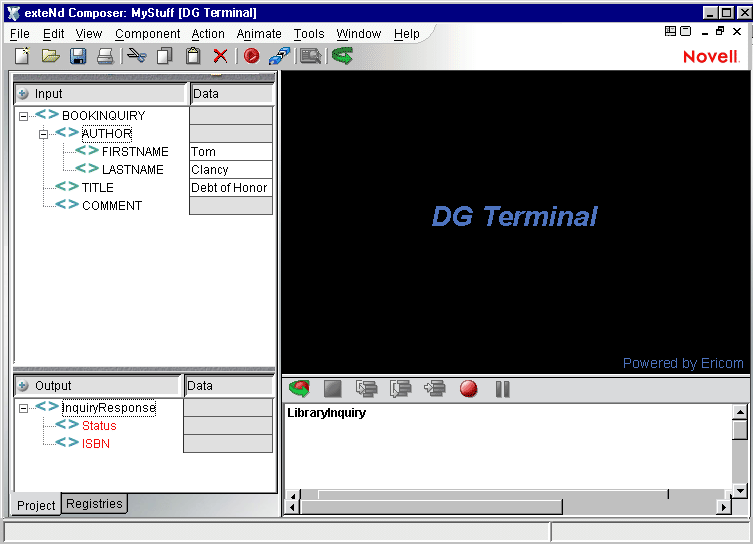Image resolution: width=753 pixels, height=544 pixels.
Task: Open the Animate menu
Action: (x=259, y=34)
